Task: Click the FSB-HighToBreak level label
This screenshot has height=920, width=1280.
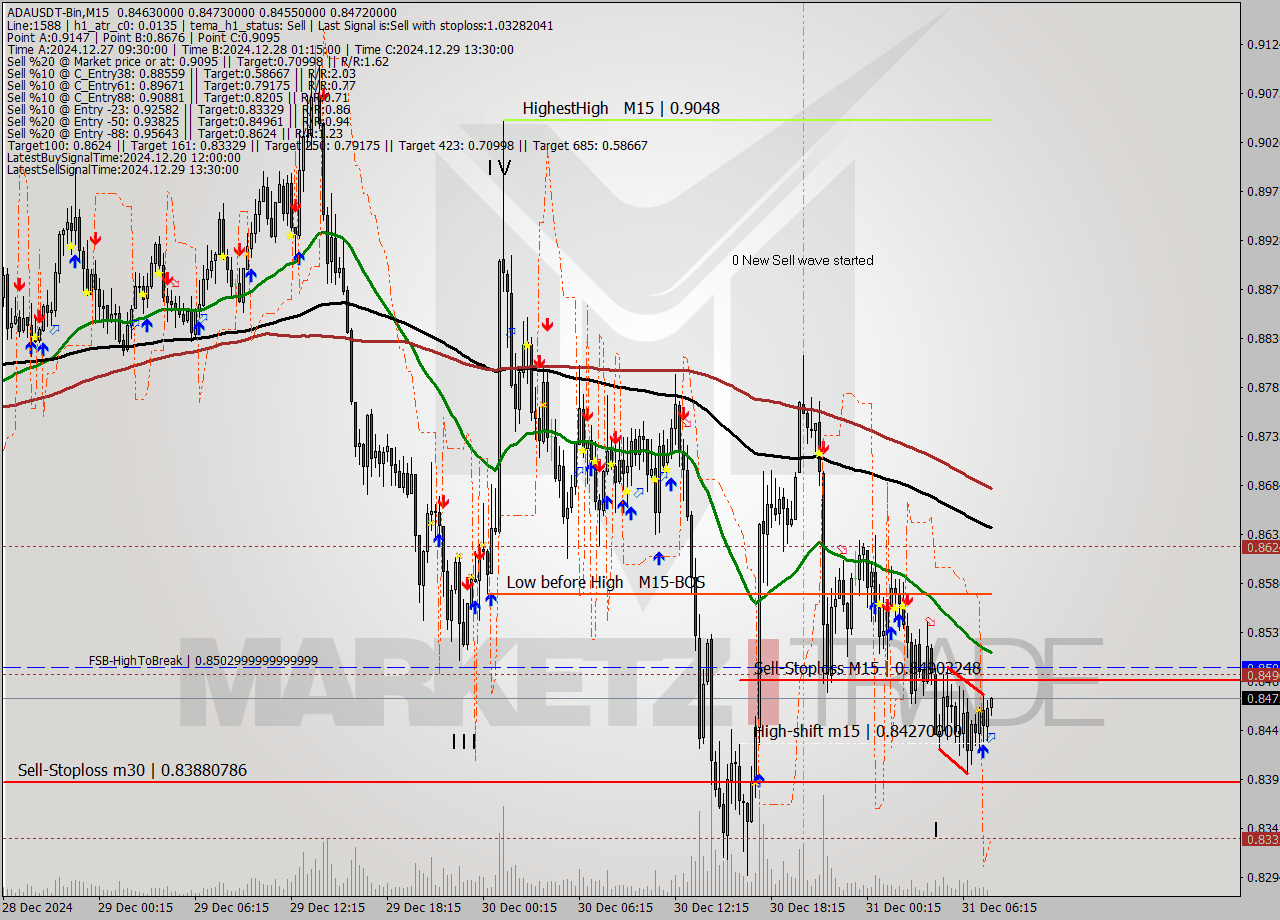Action: pyautogui.click(x=203, y=661)
